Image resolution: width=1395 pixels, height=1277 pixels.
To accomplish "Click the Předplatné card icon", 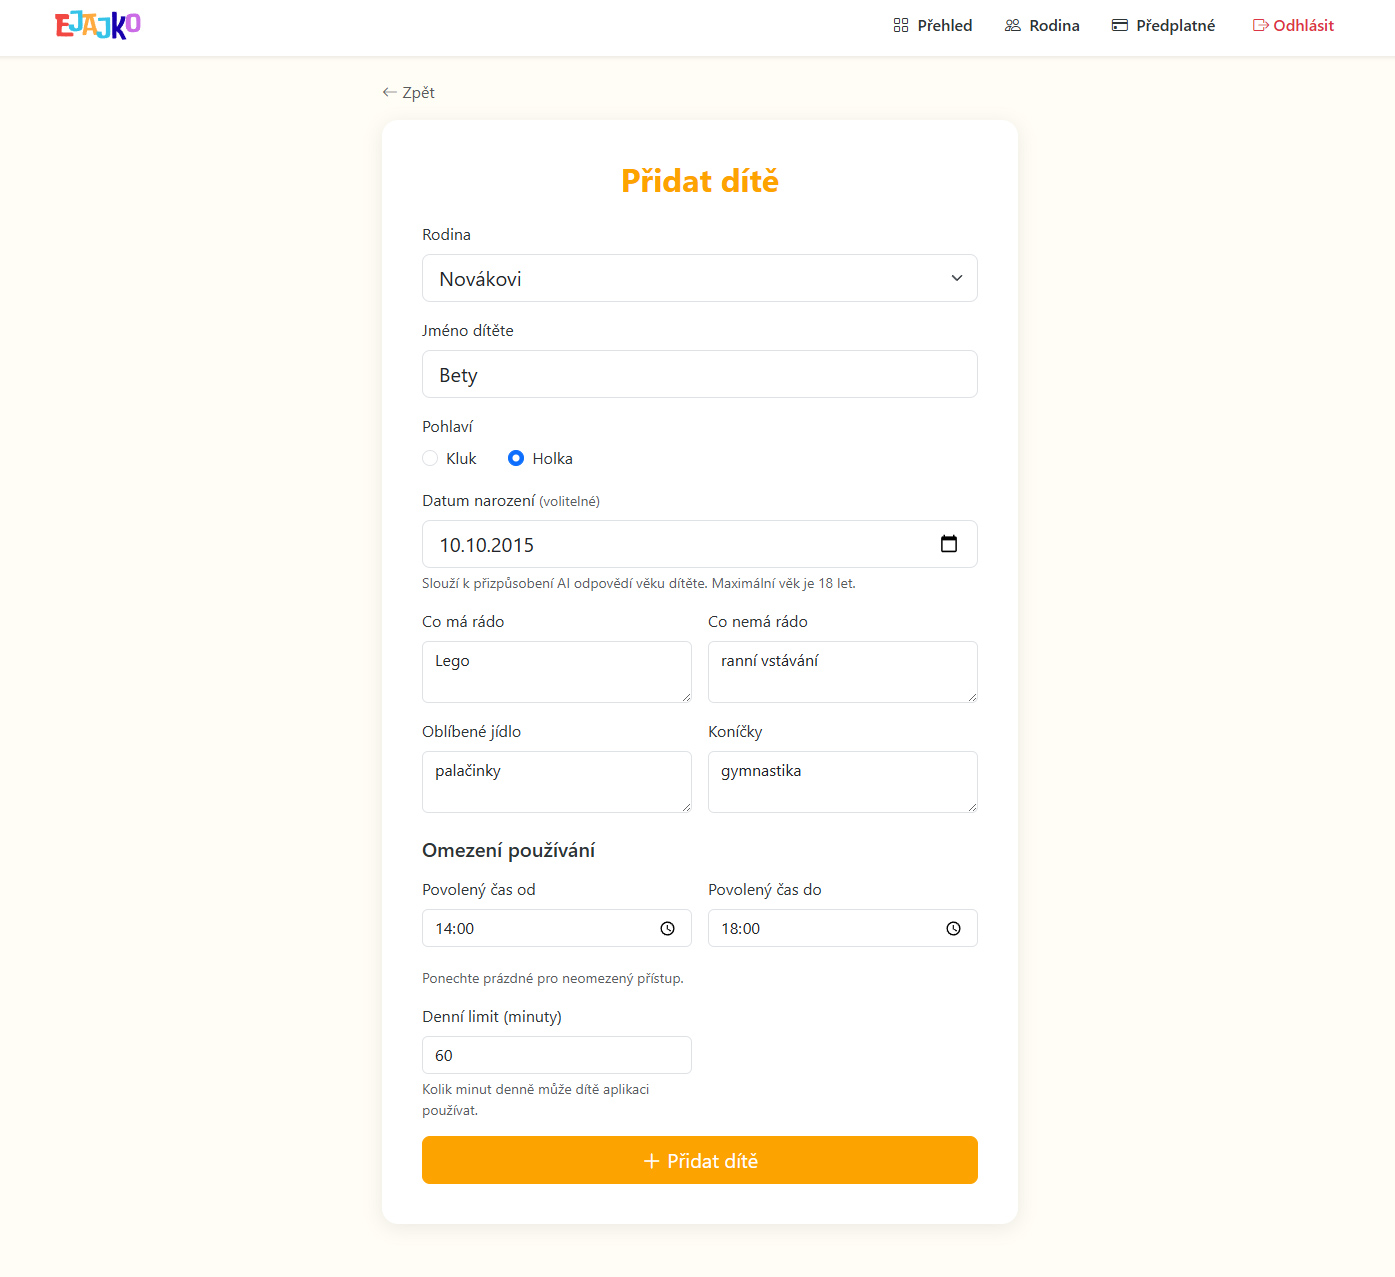I will (1120, 25).
